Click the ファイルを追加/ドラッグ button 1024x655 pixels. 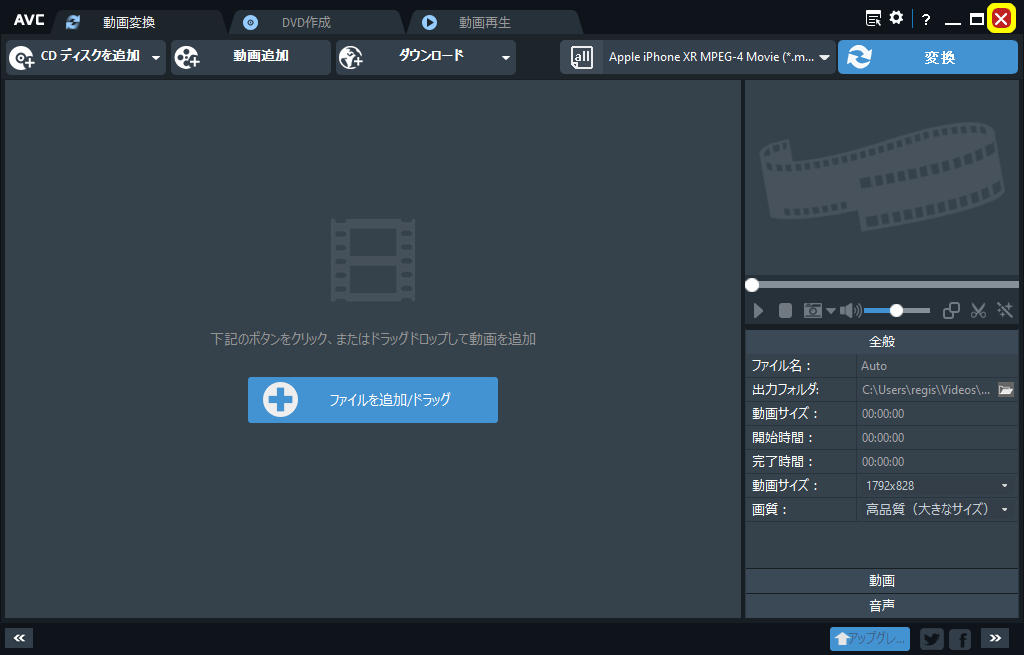point(373,400)
